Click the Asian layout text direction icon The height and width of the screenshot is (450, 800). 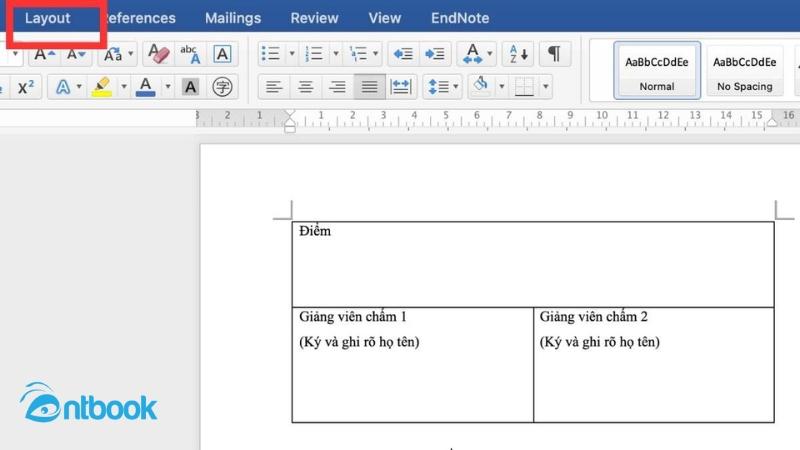(472, 54)
